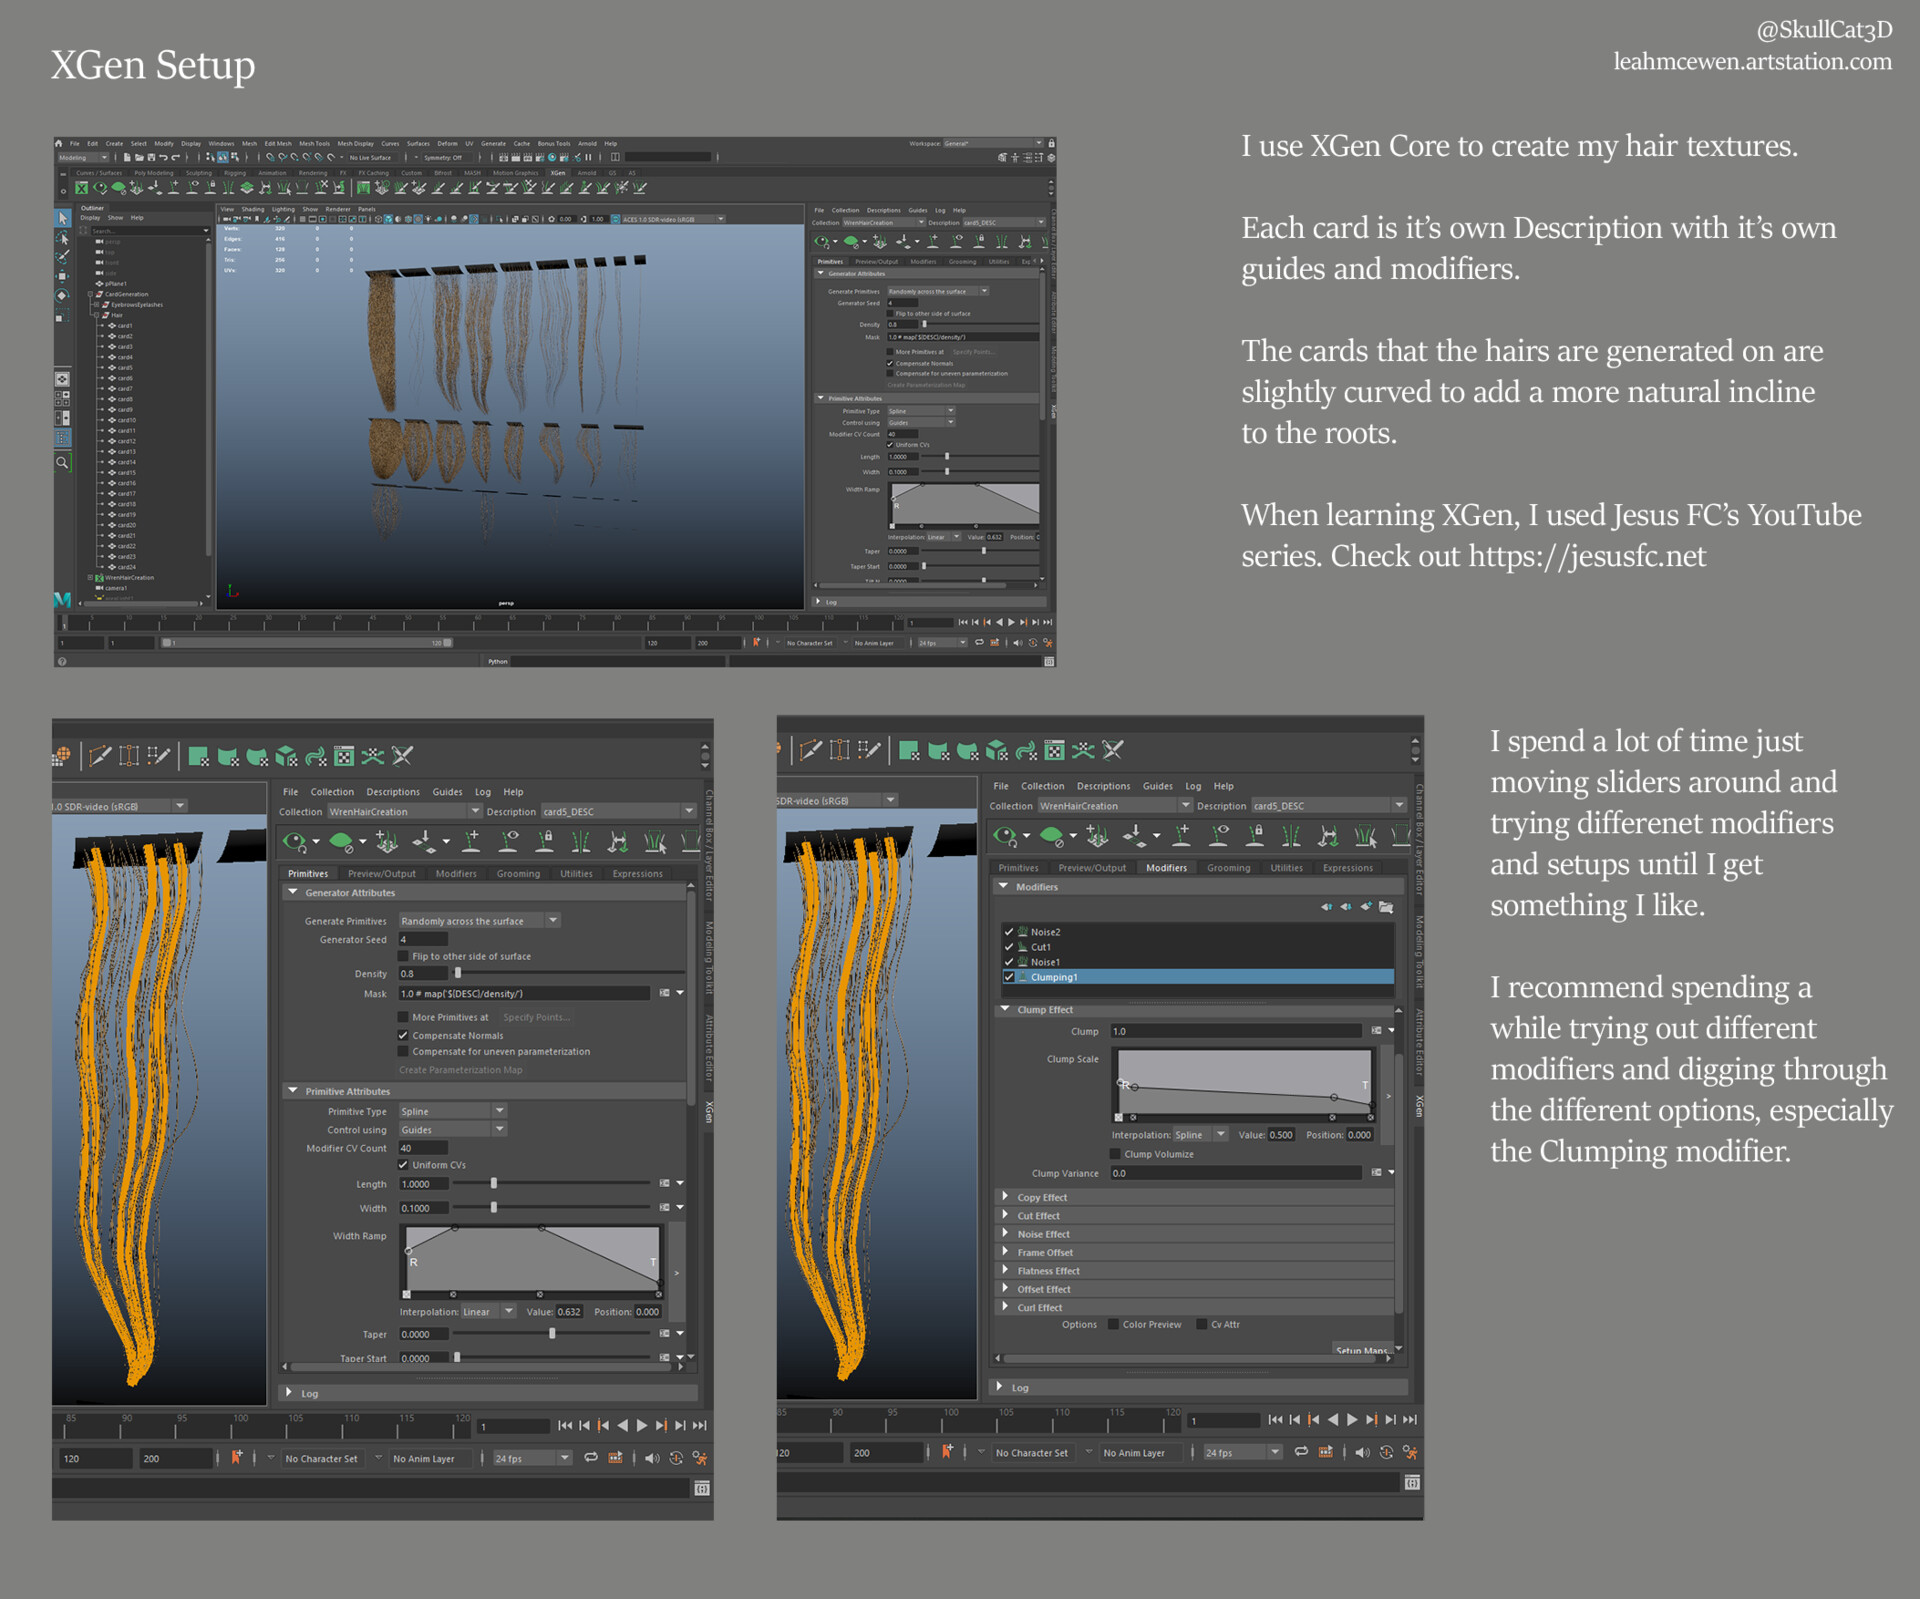Enable the Clump Volumize checkbox
Screen dimensions: 1920x1599
point(1115,1154)
